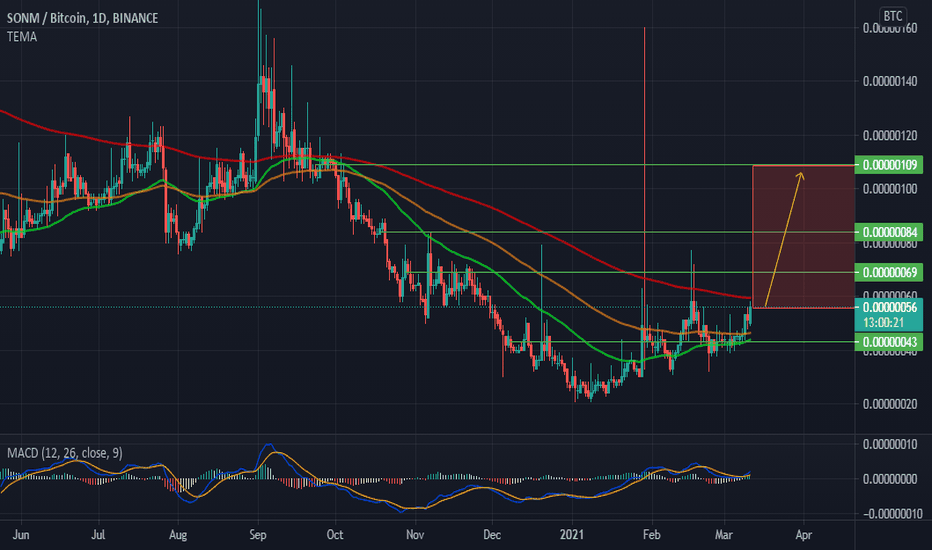Click the 2021 label on time axis

click(572, 535)
